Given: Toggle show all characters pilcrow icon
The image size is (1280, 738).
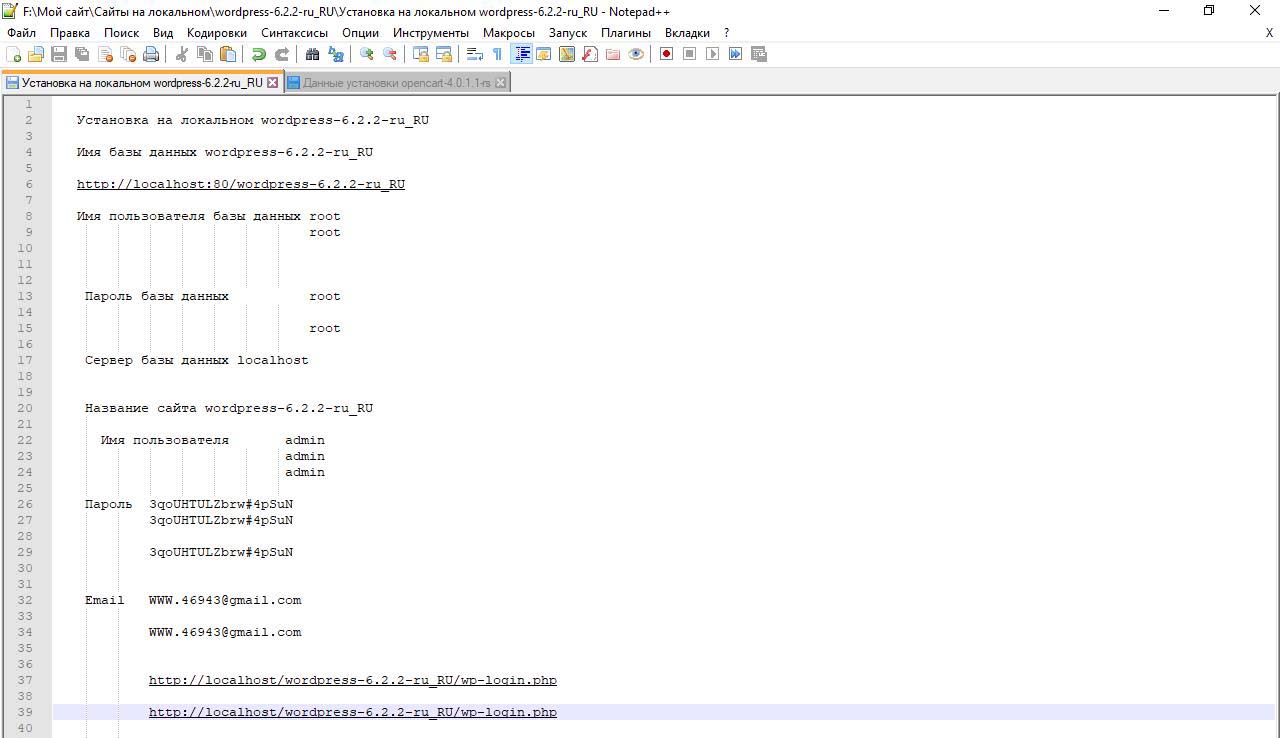Looking at the screenshot, I should (x=497, y=54).
